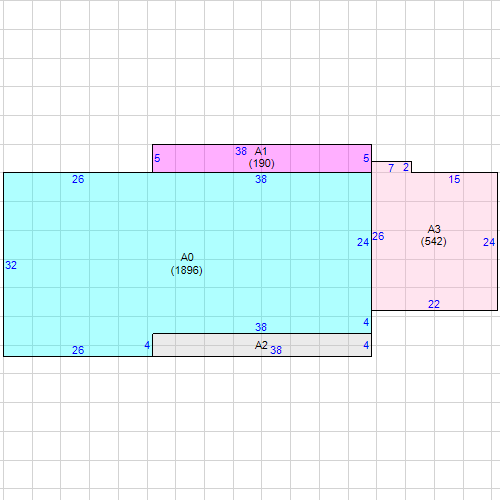
Task: Click the "15" dimension label
Action: pyautogui.click(x=454, y=179)
